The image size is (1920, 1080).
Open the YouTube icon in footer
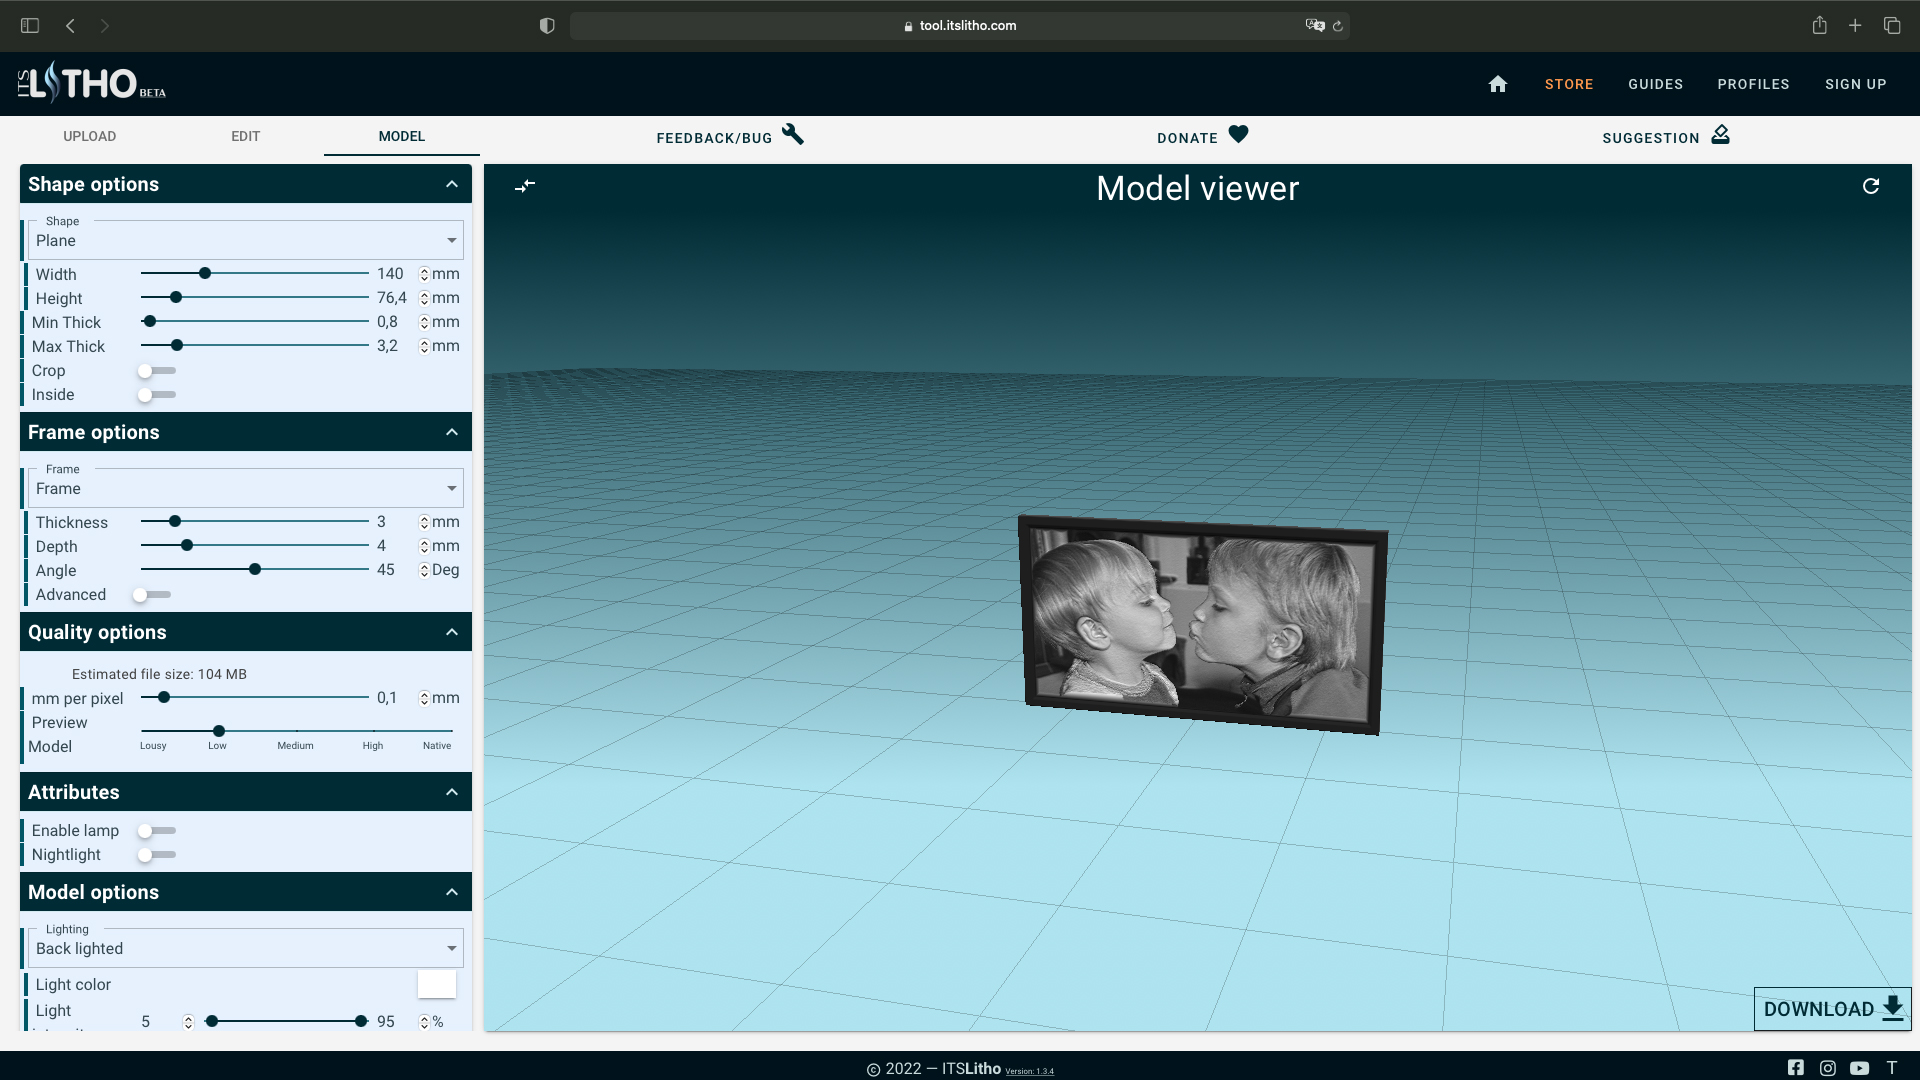pyautogui.click(x=1859, y=1067)
